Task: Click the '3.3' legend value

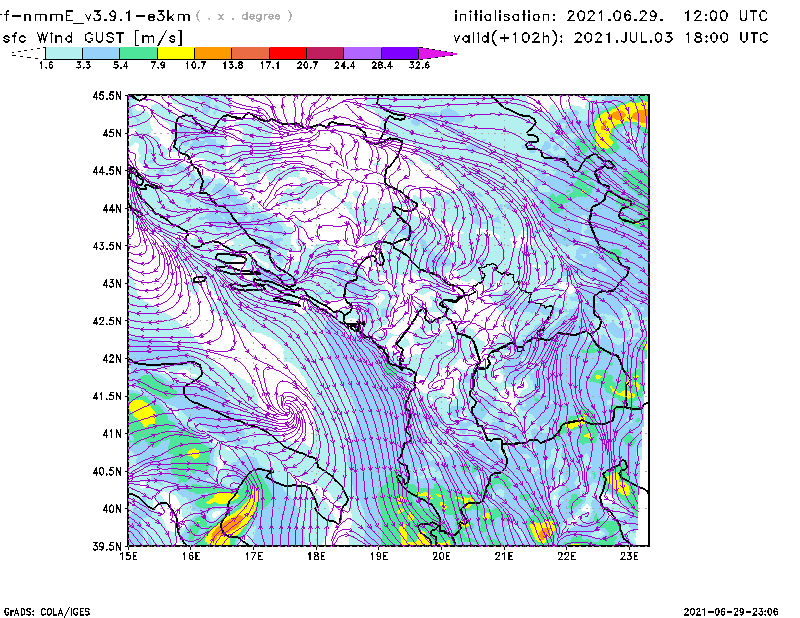Action: (x=83, y=65)
